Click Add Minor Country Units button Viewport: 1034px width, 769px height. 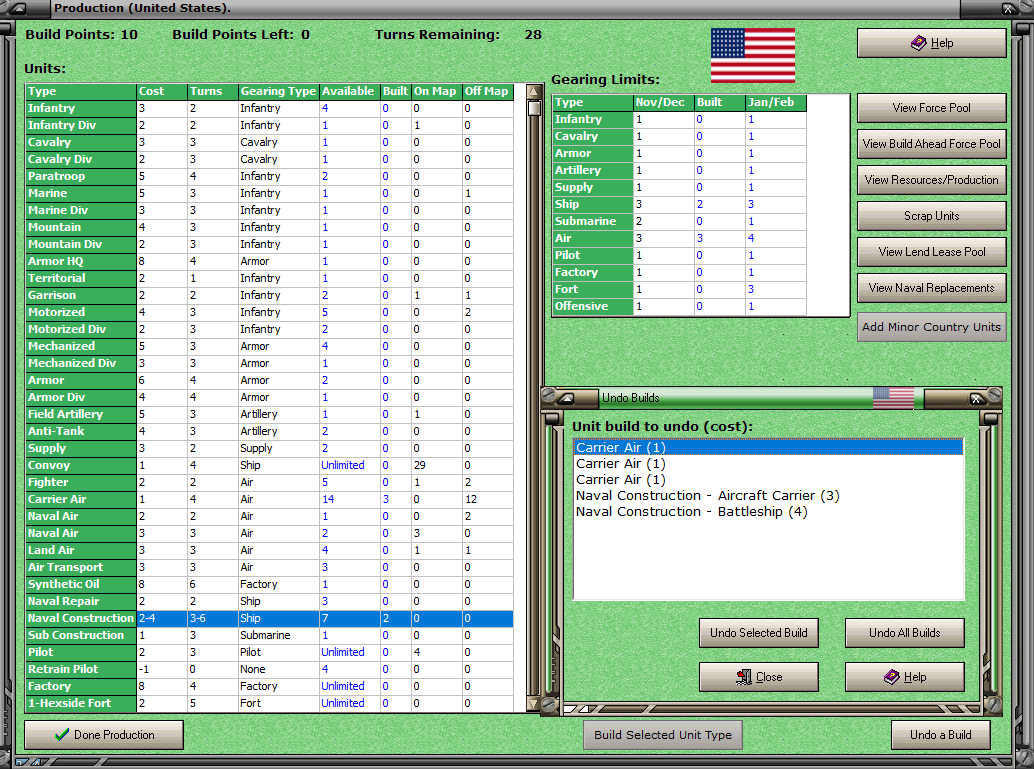[931, 327]
